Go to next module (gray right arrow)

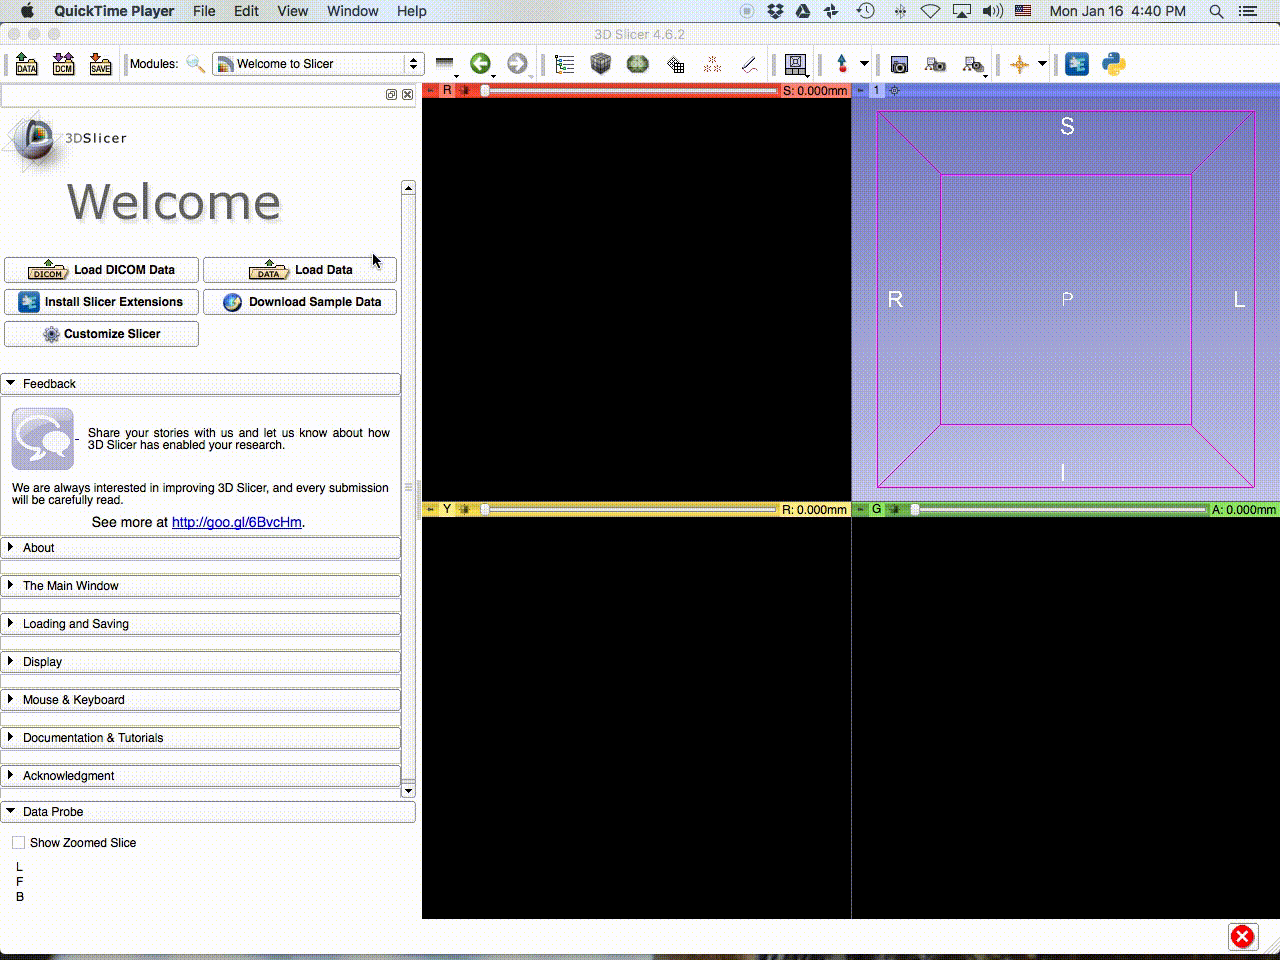coord(516,64)
